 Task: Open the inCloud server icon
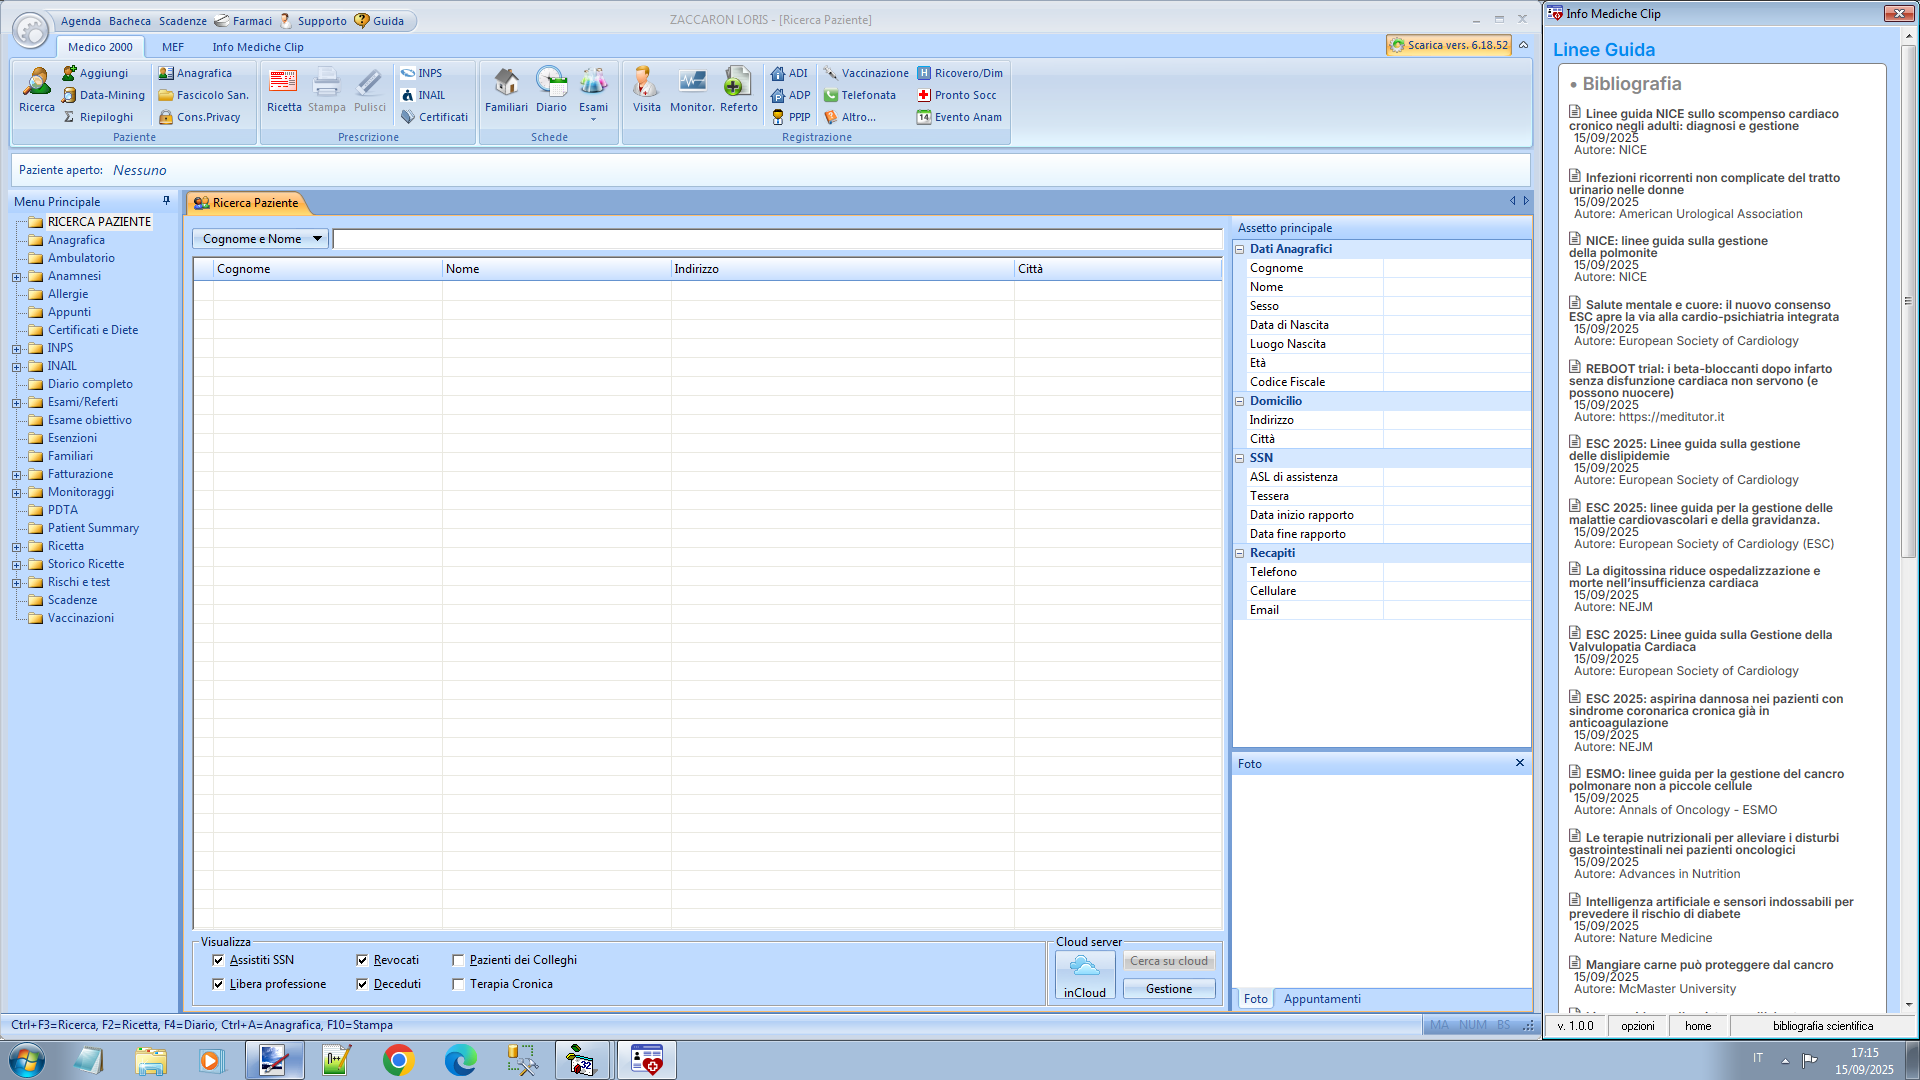coord(1085,975)
